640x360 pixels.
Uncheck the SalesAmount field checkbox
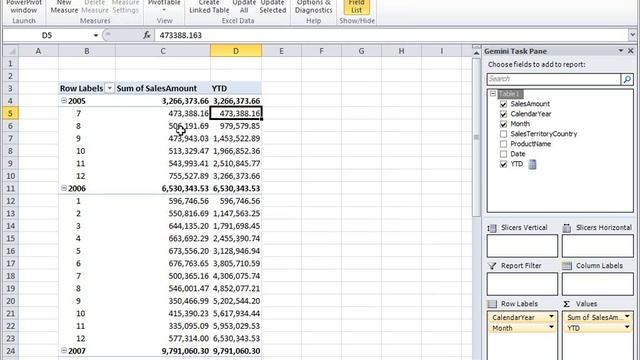point(503,104)
